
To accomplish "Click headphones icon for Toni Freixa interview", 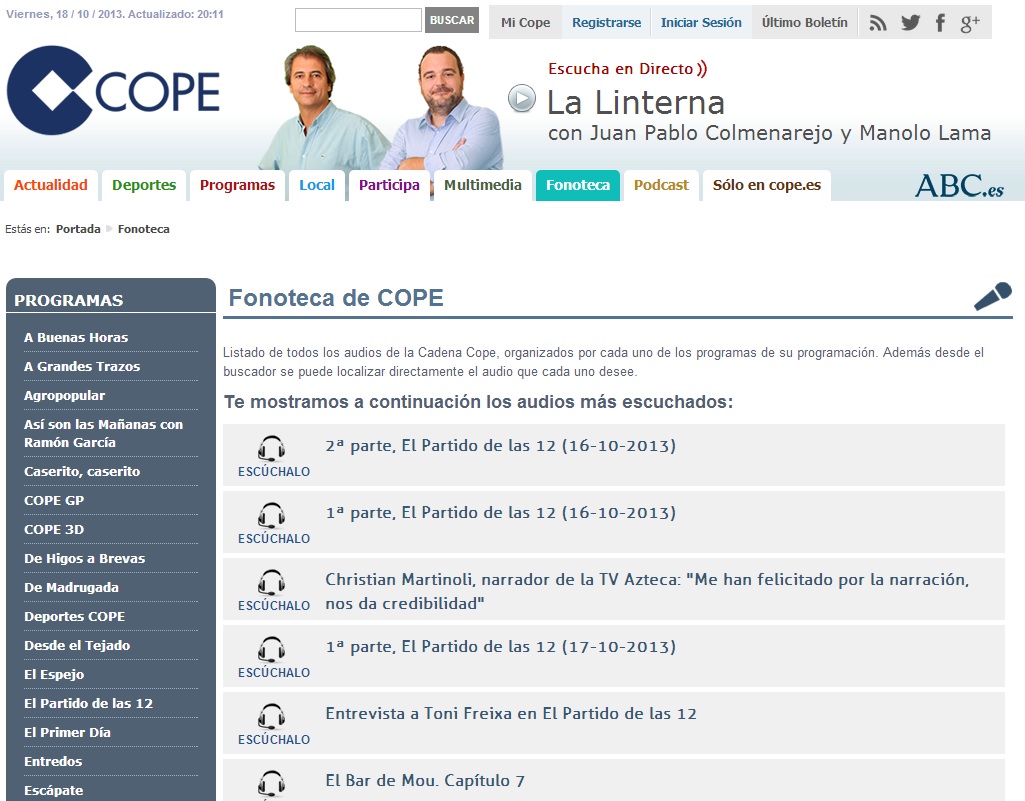I will pyautogui.click(x=271, y=716).
